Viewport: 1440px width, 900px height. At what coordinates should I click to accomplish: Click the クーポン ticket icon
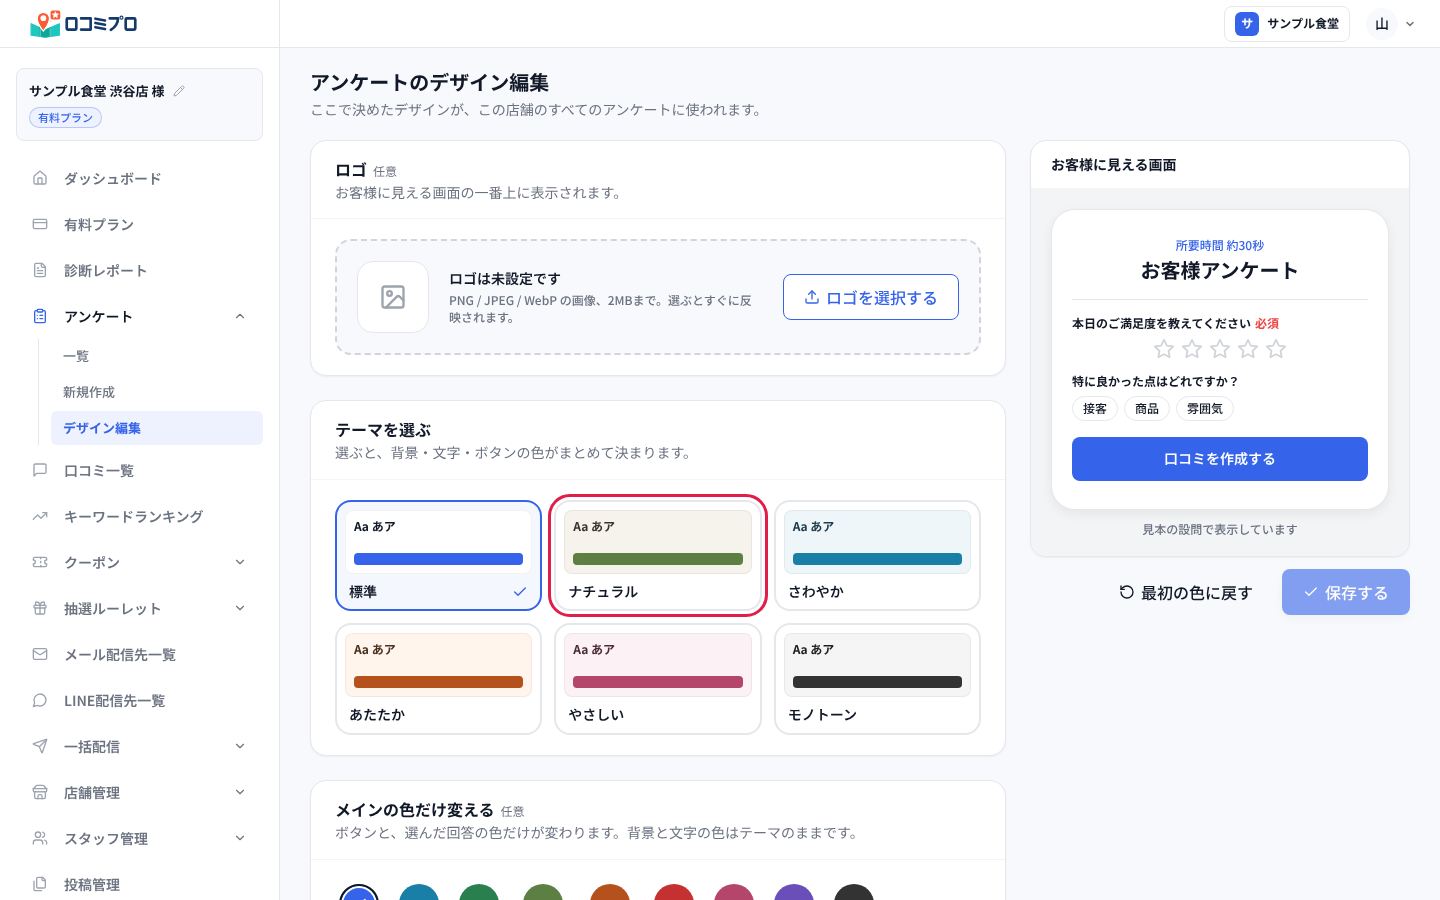pos(40,562)
